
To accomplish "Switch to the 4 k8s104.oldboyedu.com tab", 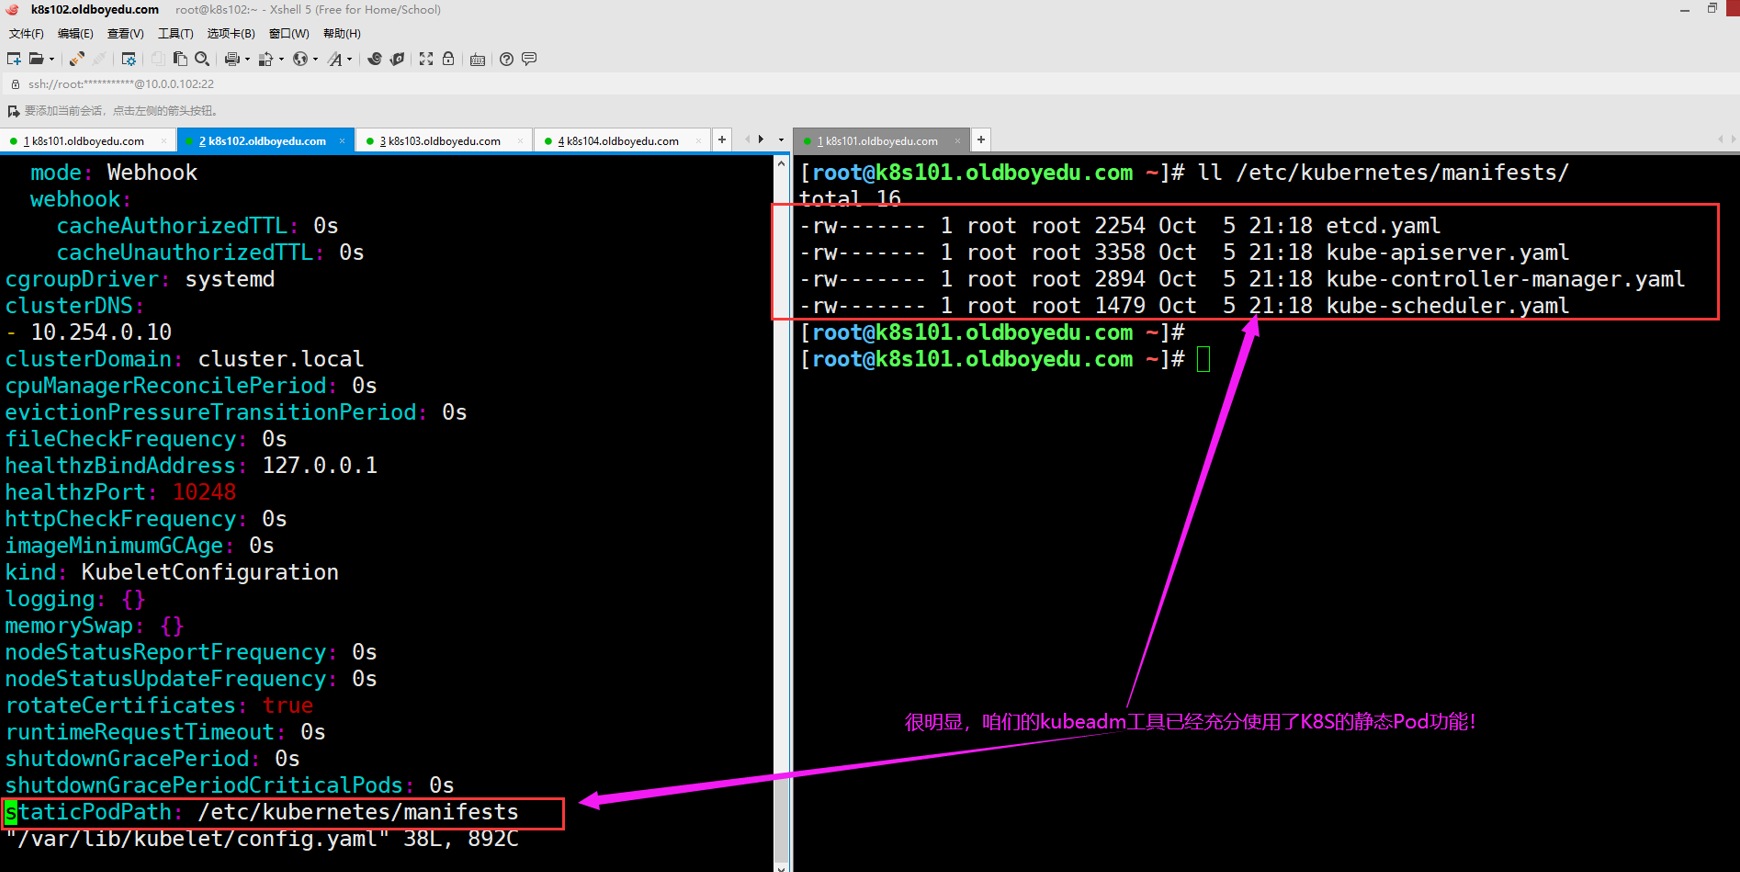I will point(617,141).
